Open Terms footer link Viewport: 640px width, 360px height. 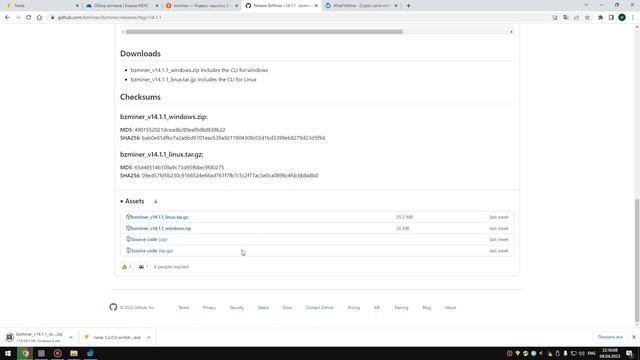(184, 308)
